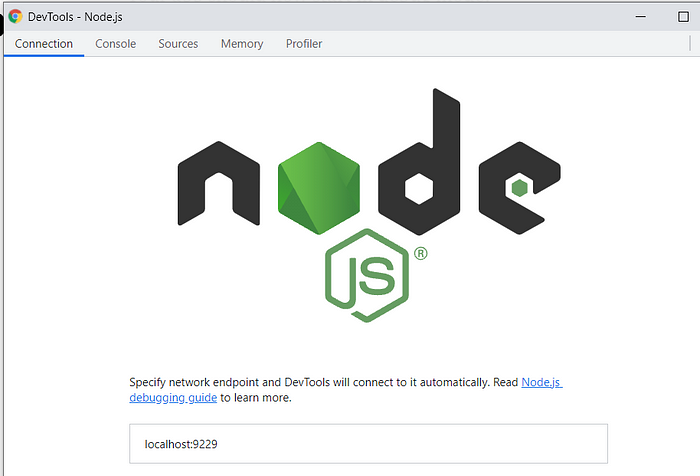
Task: Switch to the Connection tab
Action: click(x=44, y=44)
